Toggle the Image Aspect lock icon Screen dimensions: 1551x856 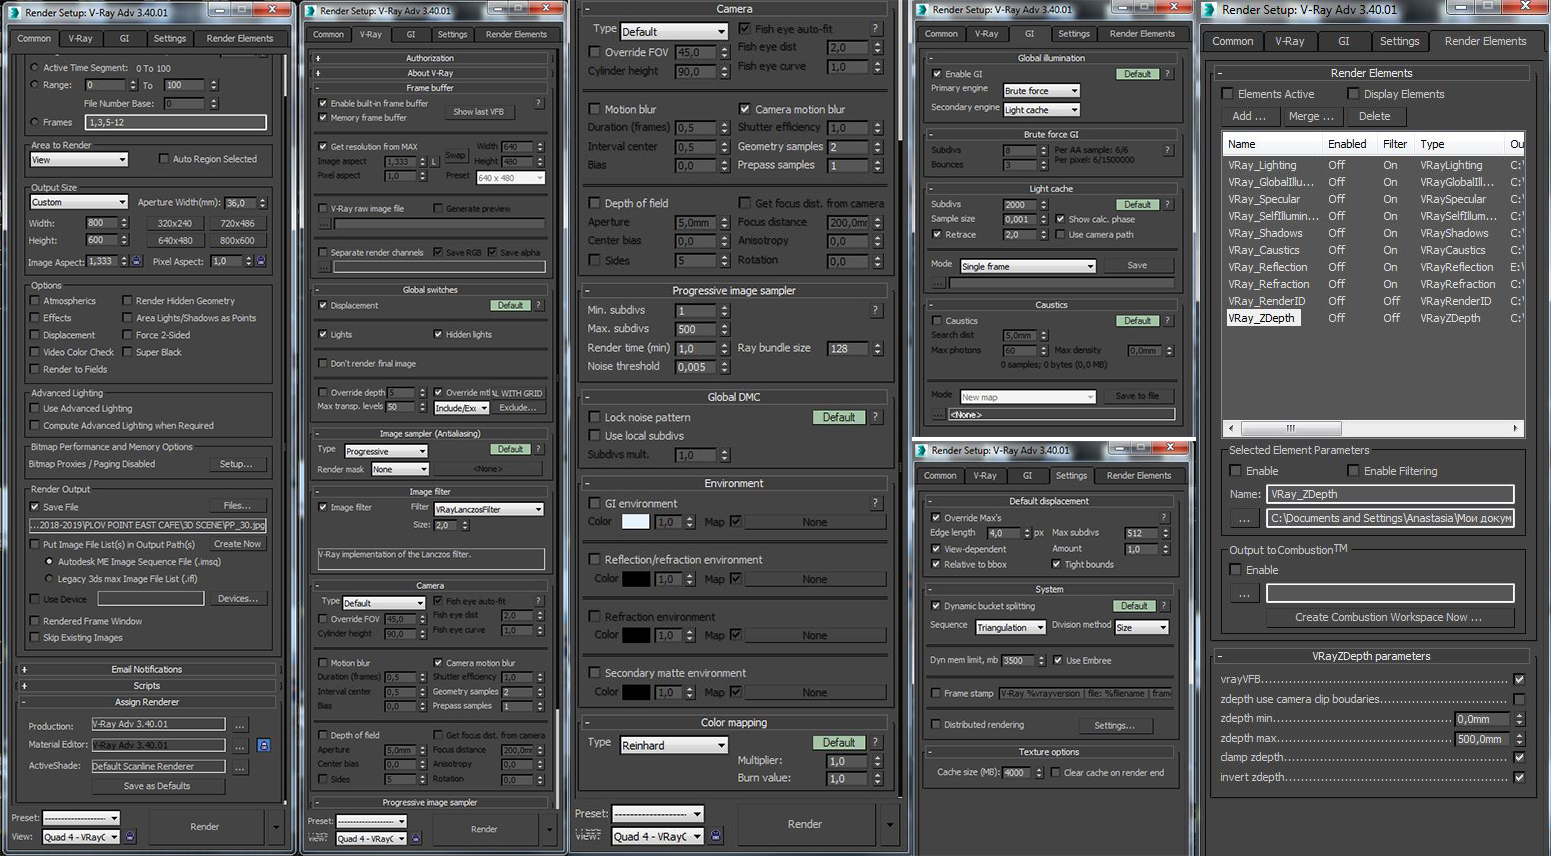tap(137, 261)
